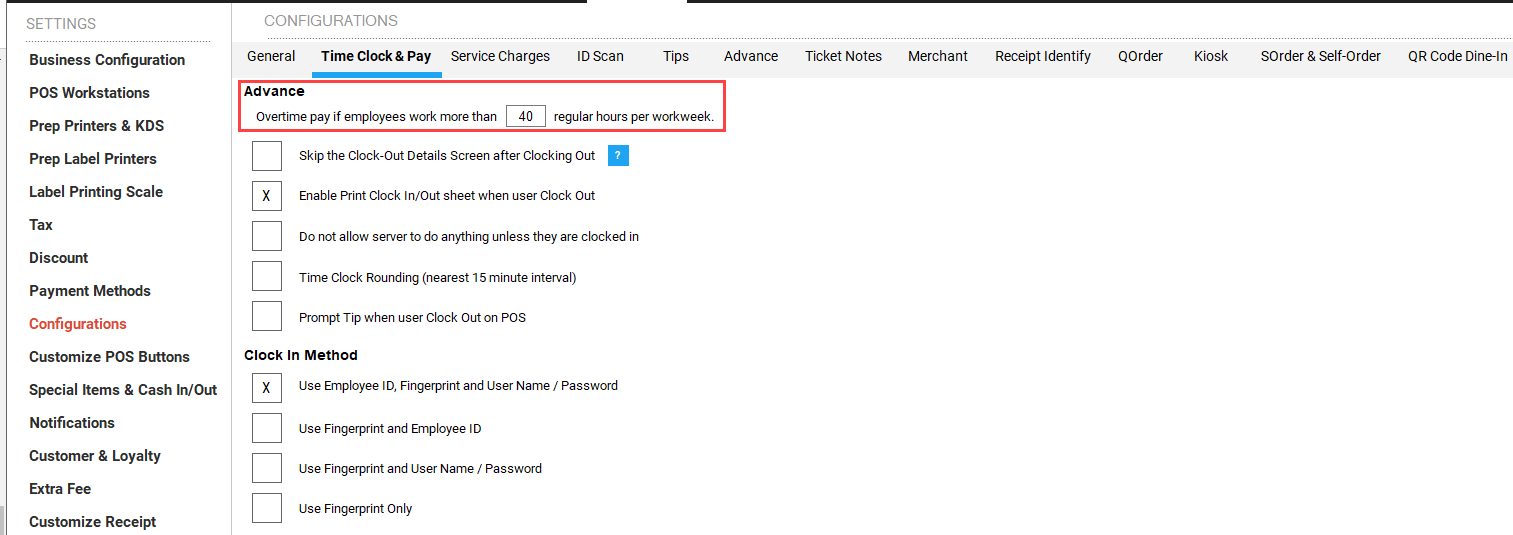Image resolution: width=1513 pixels, height=535 pixels.
Task: Open Payment Methods settings
Action: coord(90,291)
